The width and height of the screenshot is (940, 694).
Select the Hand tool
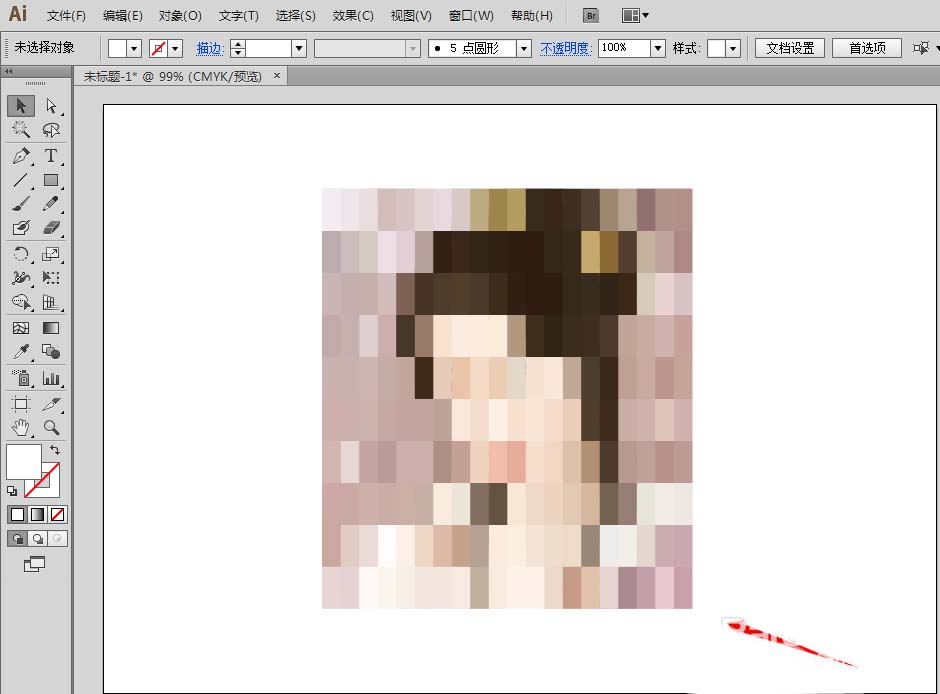tap(21, 427)
